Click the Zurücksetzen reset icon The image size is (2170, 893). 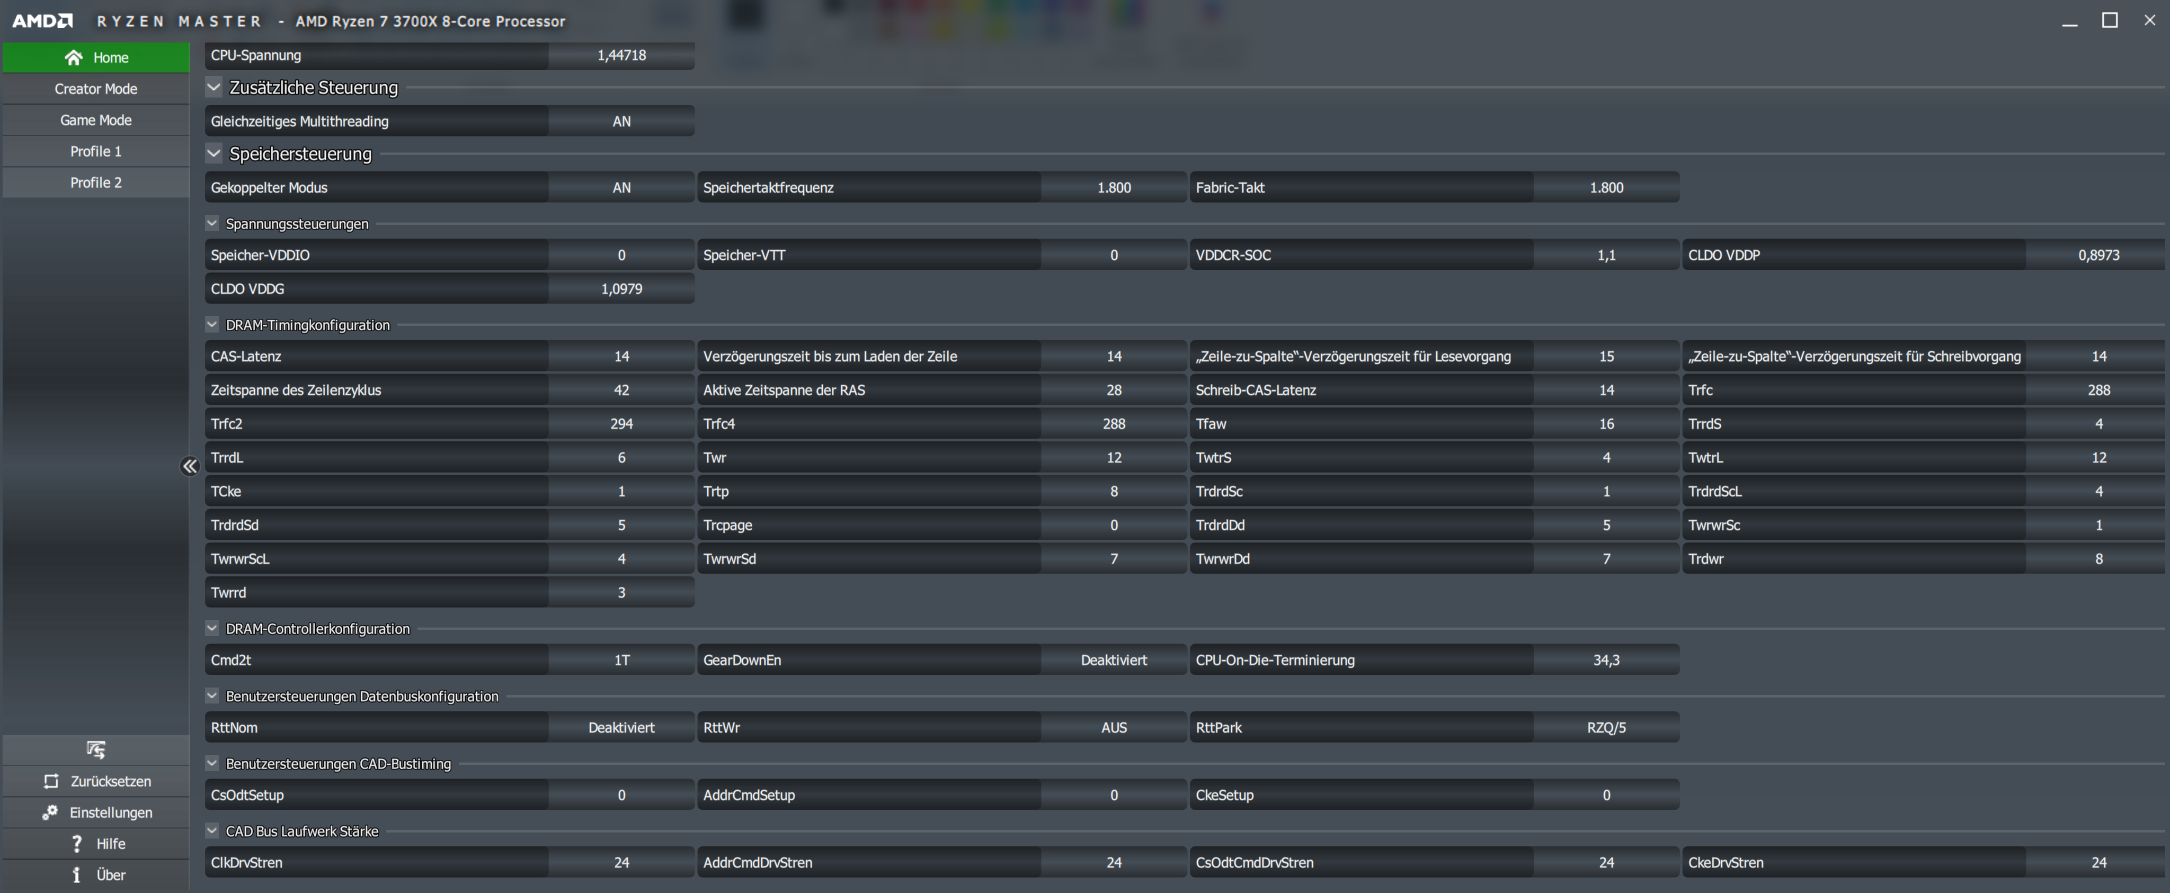point(51,781)
